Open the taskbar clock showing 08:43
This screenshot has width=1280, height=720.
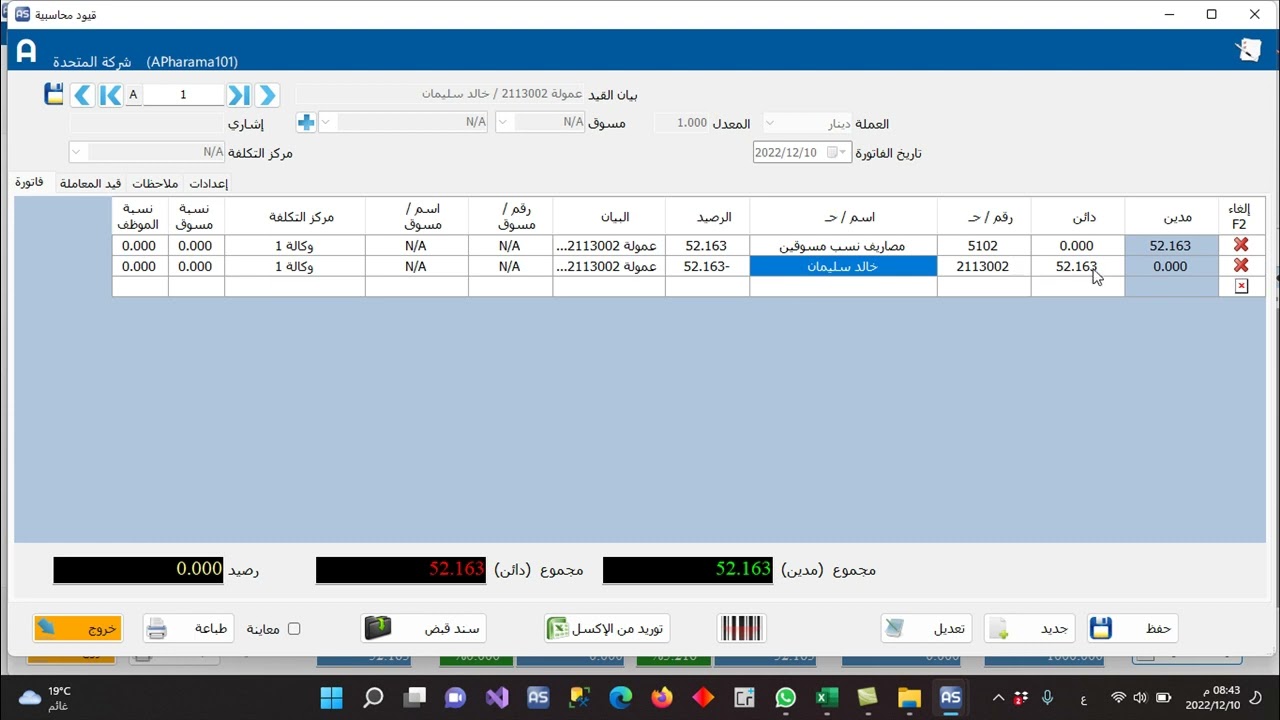tap(1214, 697)
